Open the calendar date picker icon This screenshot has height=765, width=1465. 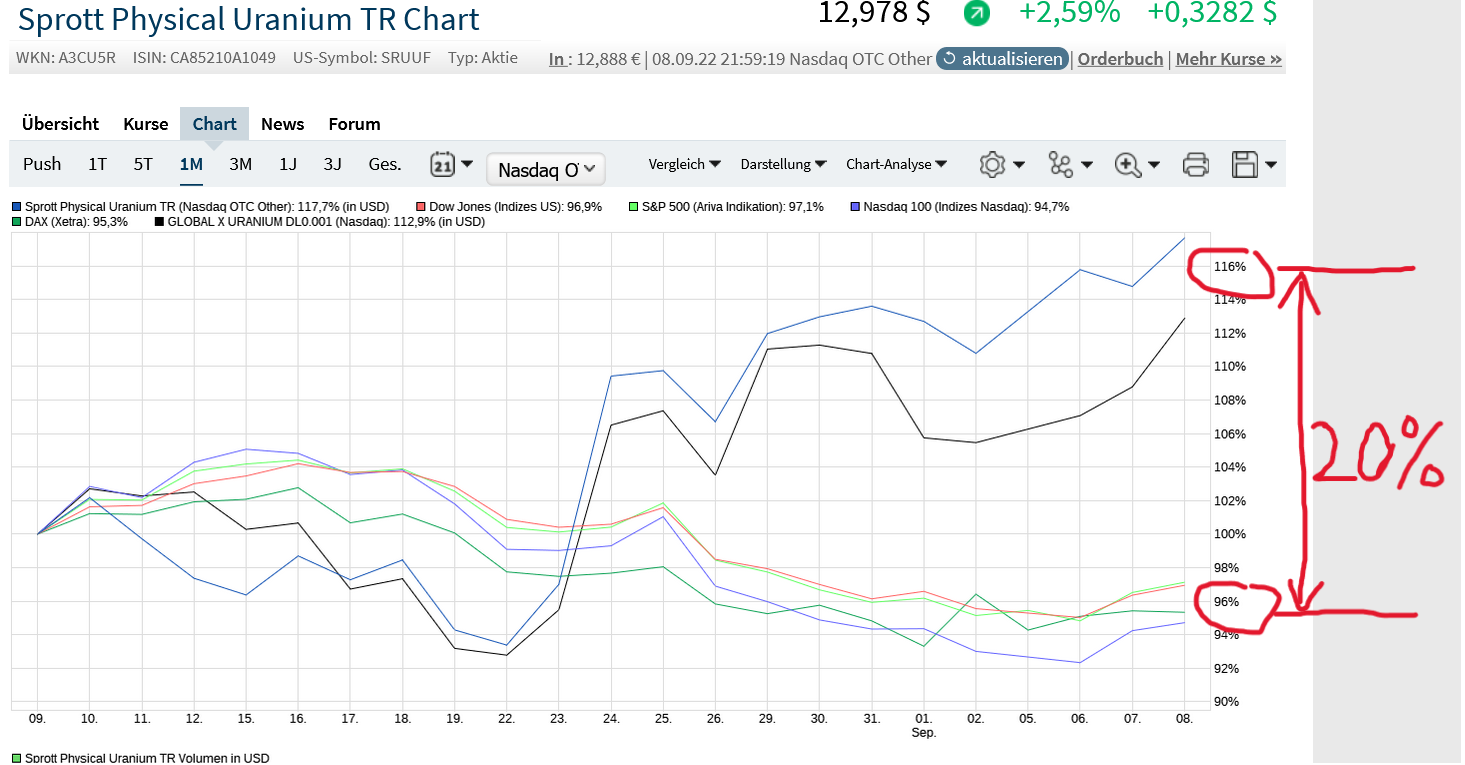tap(443, 165)
